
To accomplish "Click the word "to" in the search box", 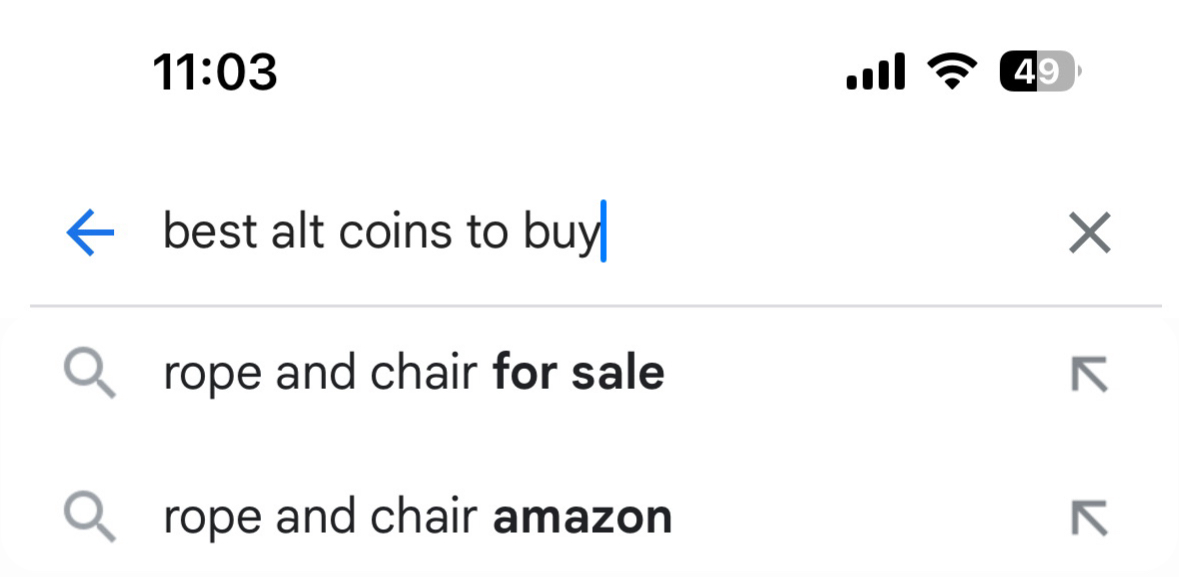I will [488, 234].
